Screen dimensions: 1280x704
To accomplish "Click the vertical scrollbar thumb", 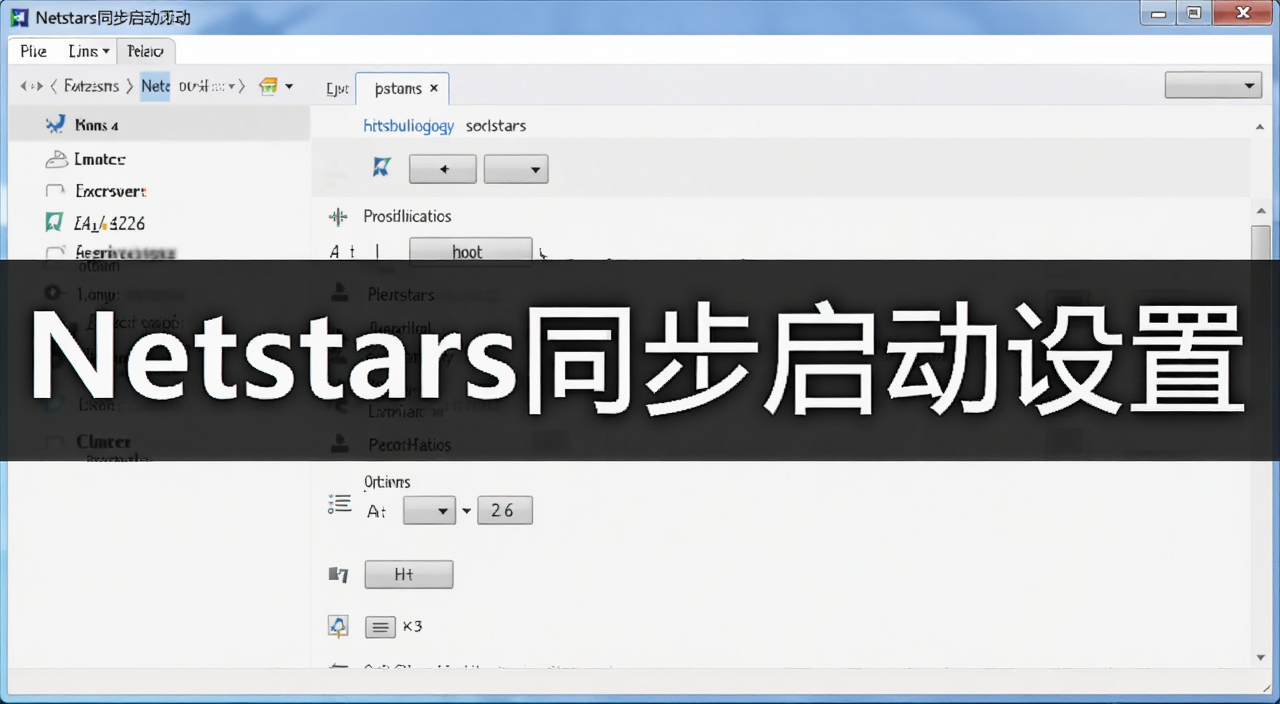I will tap(1261, 243).
